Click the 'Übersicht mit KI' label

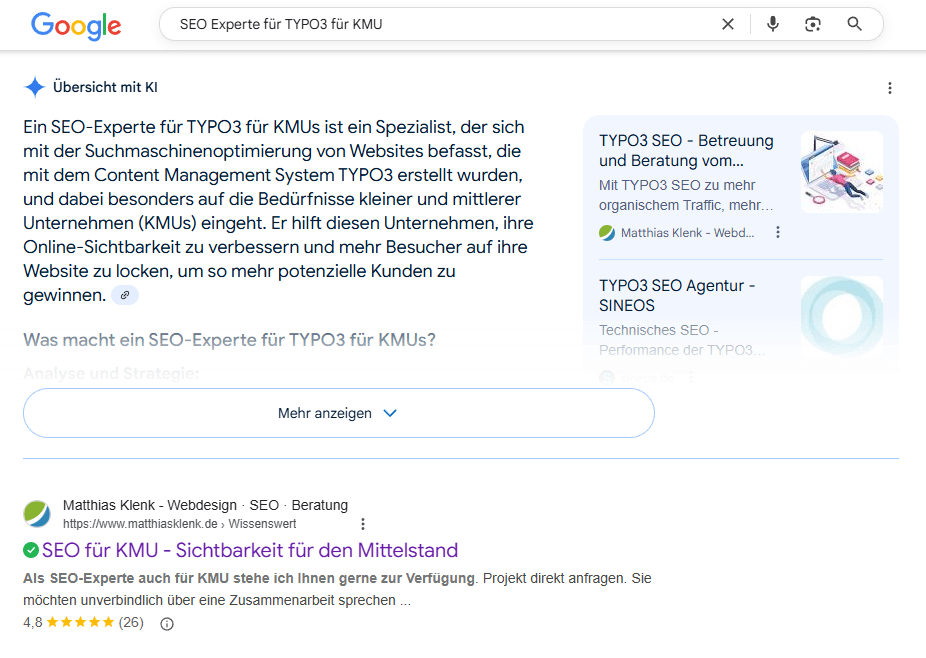(x=105, y=87)
